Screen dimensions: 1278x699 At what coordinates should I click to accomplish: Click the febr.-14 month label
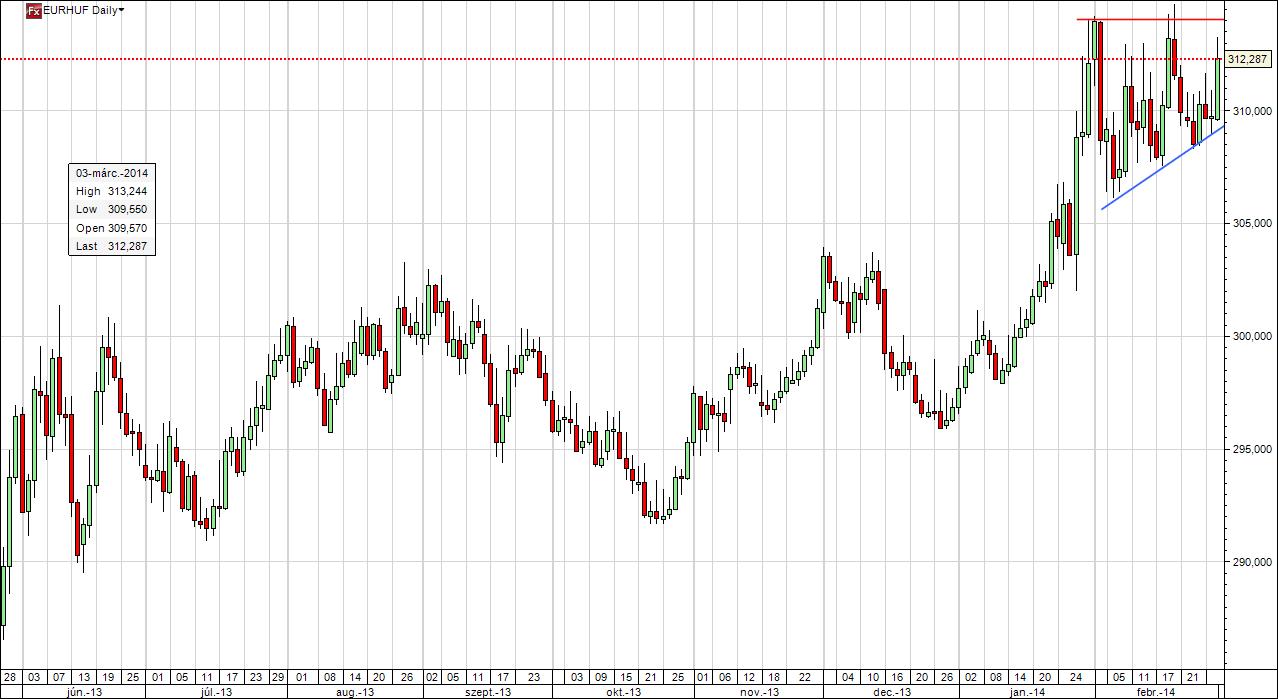pos(1155,692)
